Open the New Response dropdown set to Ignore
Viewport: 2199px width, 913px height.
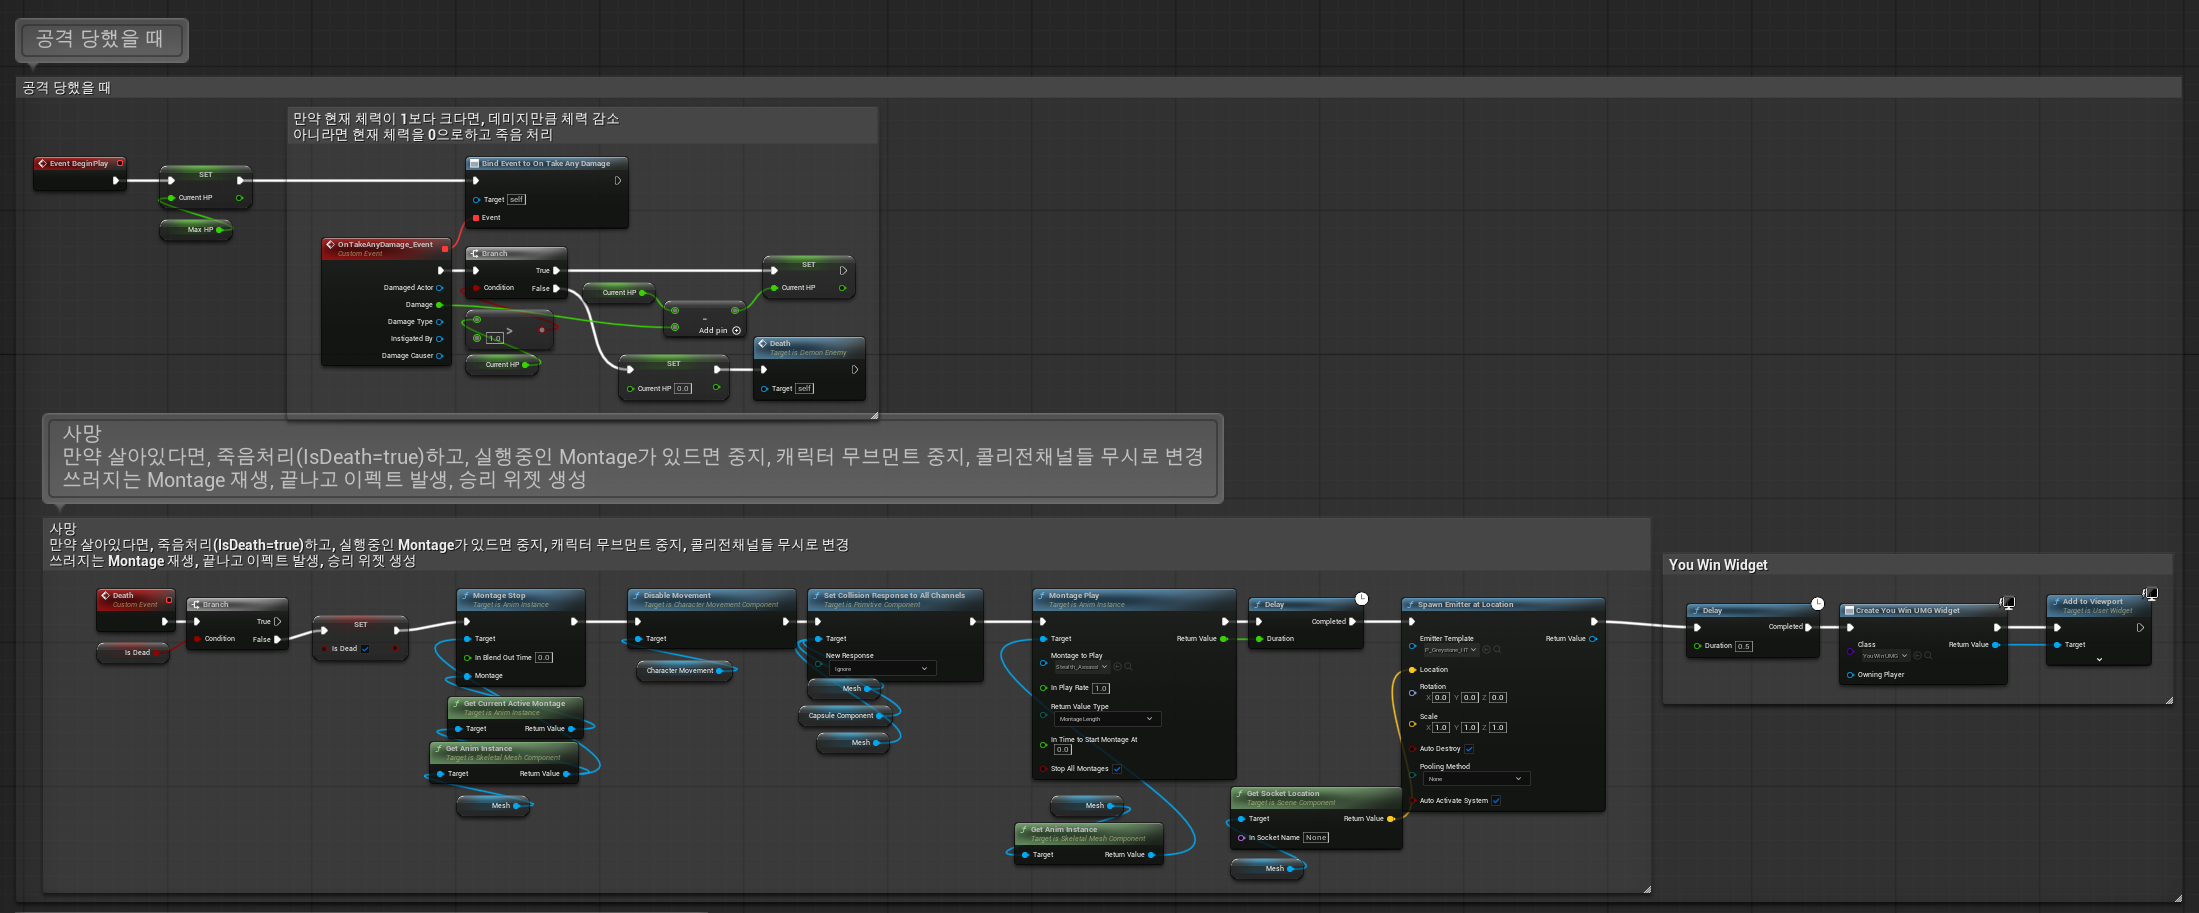pyautogui.click(x=880, y=669)
